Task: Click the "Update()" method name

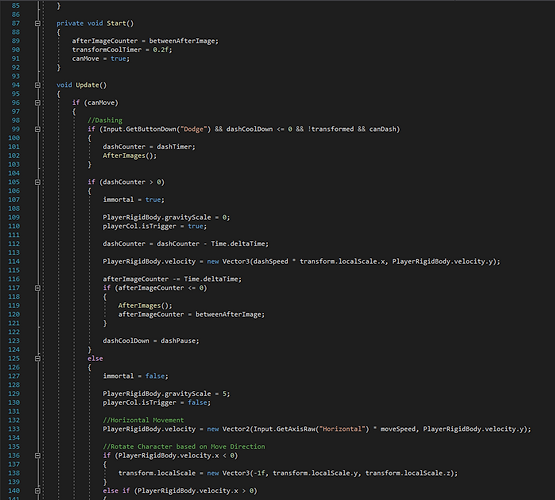Action: click(91, 85)
